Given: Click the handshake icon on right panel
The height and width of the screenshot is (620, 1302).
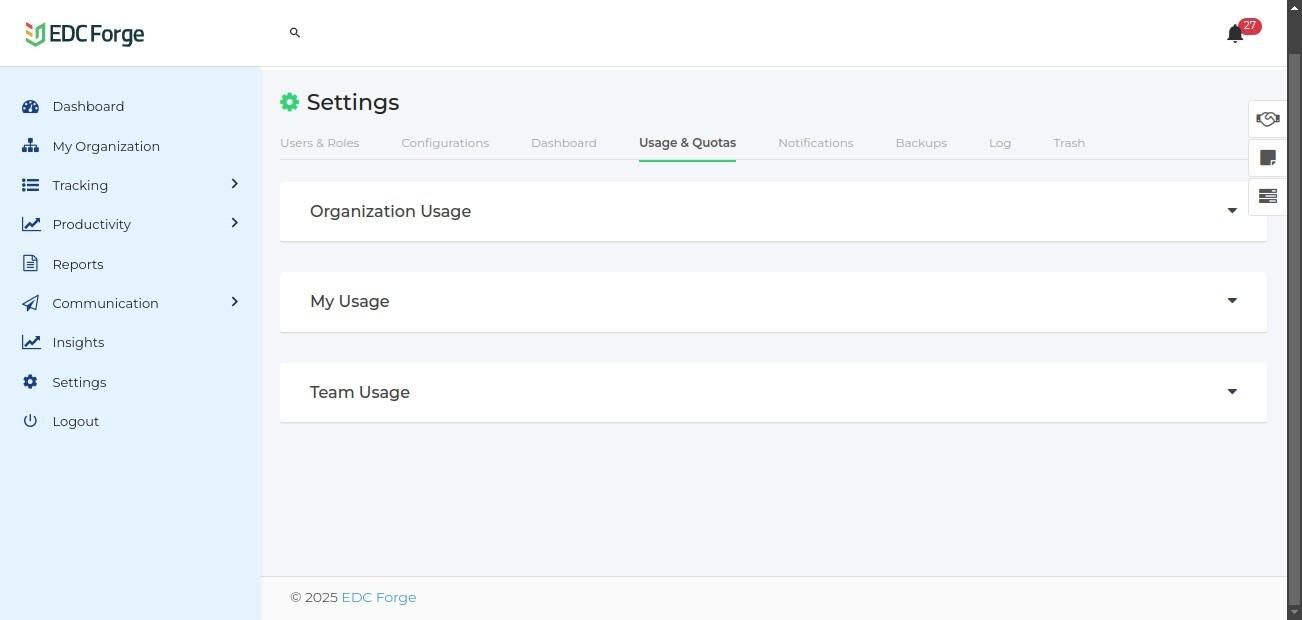Looking at the screenshot, I should (x=1267, y=119).
